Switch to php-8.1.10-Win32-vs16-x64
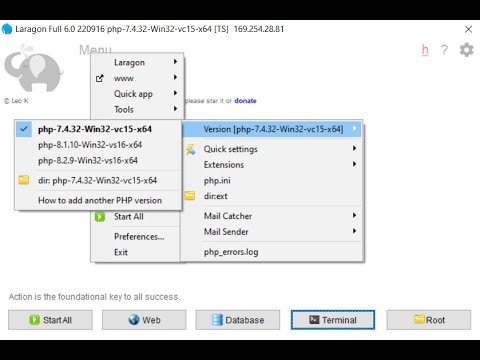480x360 pixels. pyautogui.click(x=98, y=145)
